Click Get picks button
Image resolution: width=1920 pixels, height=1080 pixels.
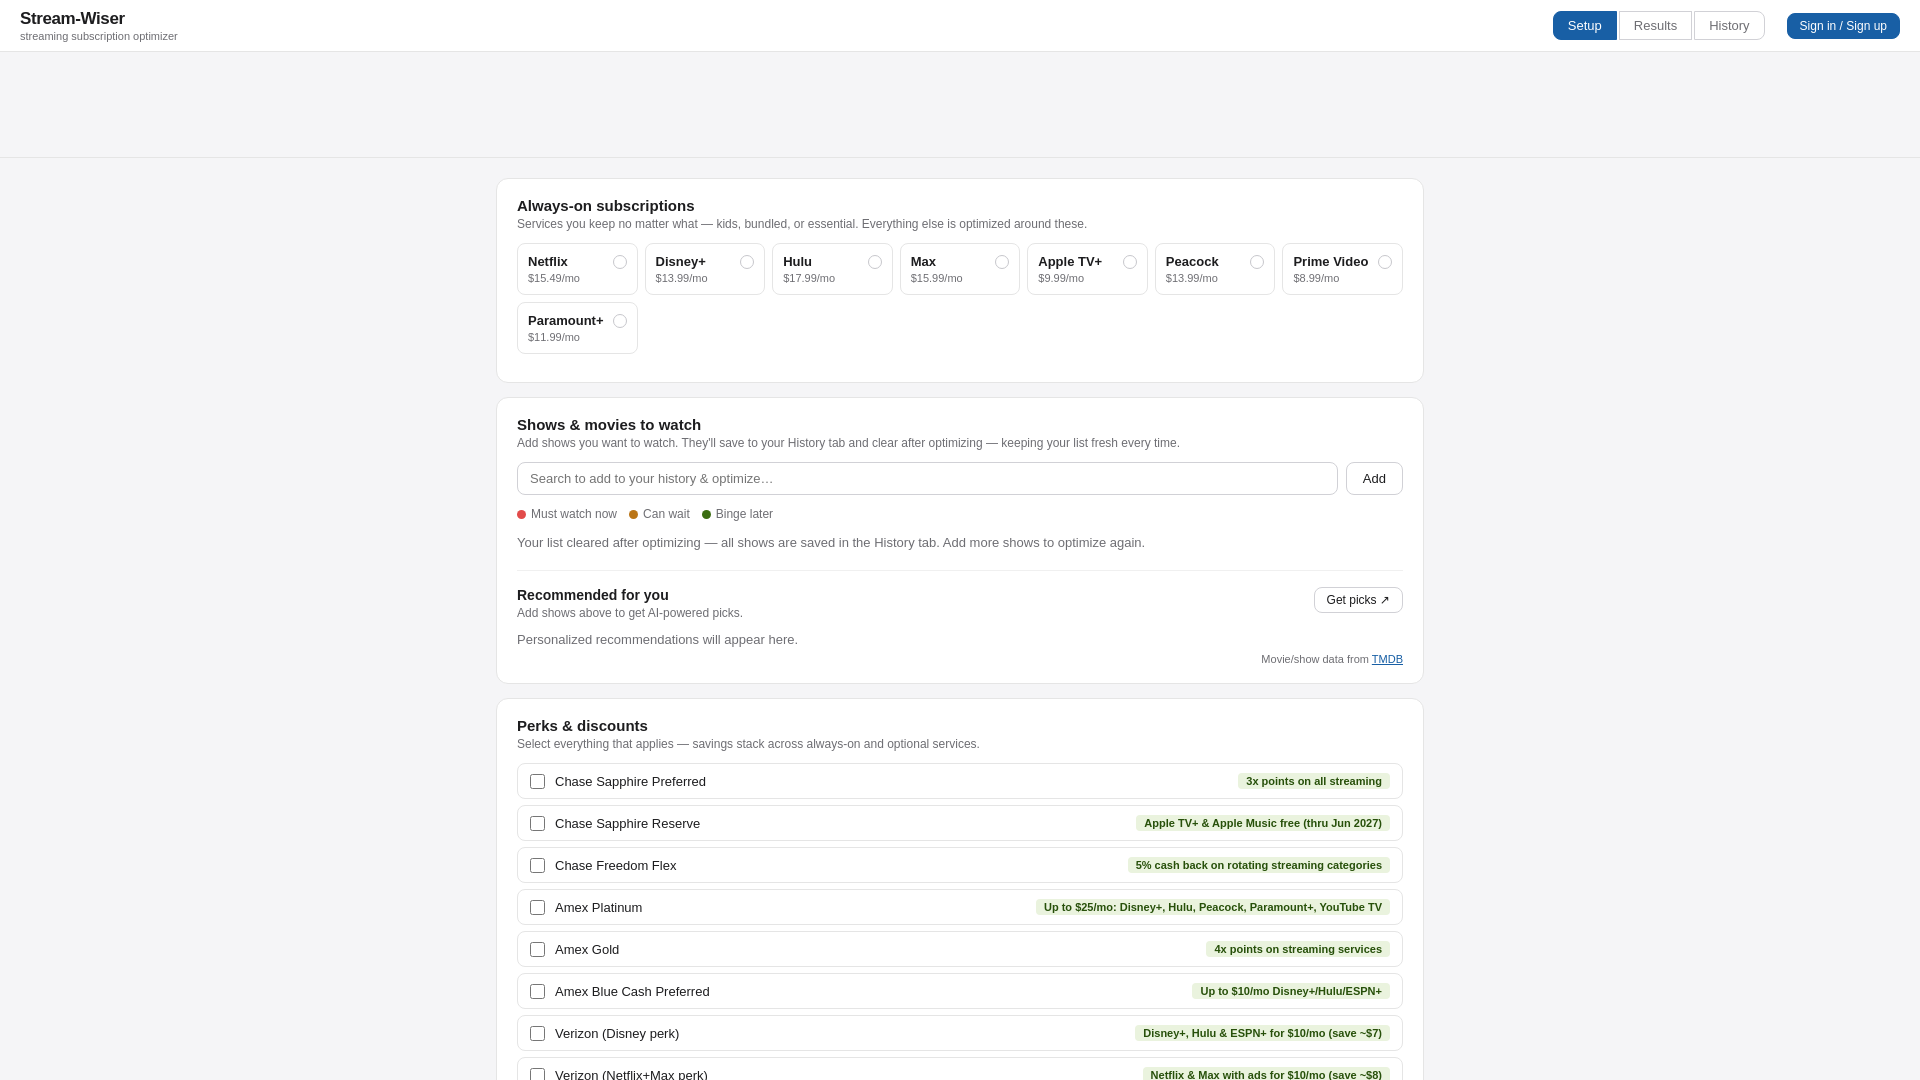click(1358, 600)
